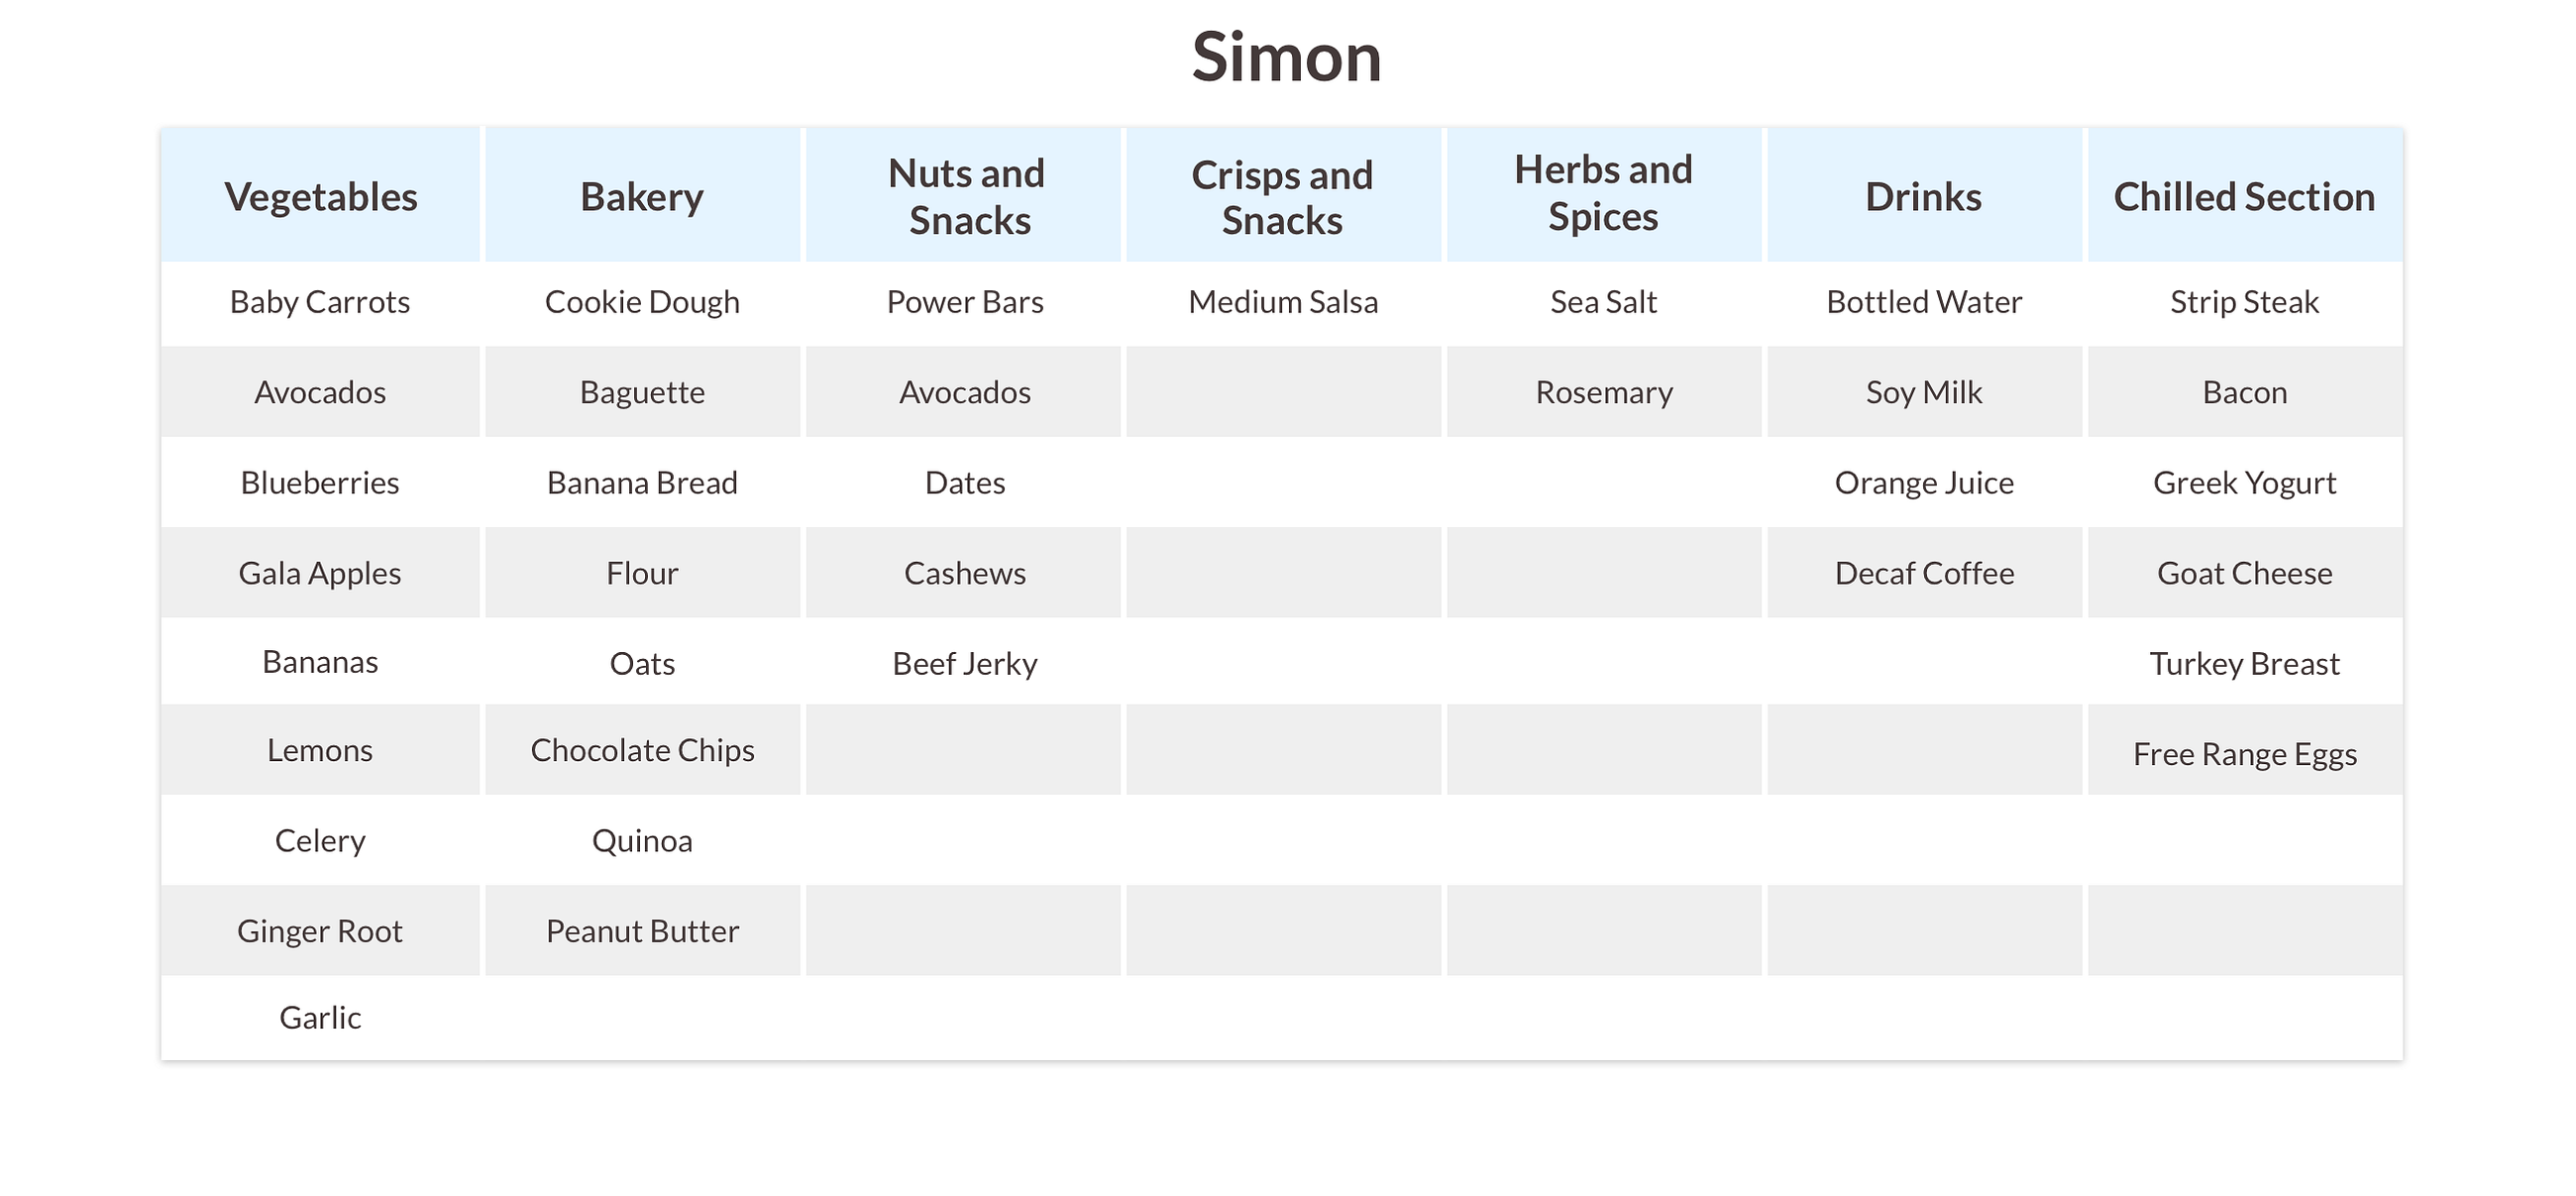Select the Chocolate Chips cell

[642, 750]
